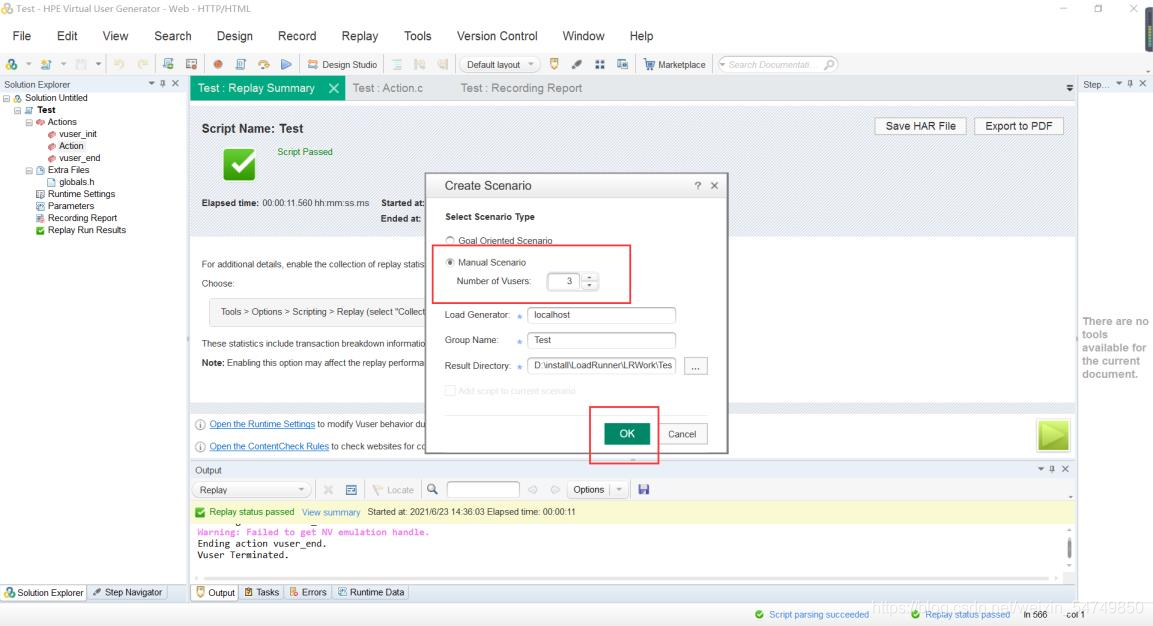Increase the Number of Vusers value
The width and height of the screenshot is (1153, 626).
(x=590, y=277)
